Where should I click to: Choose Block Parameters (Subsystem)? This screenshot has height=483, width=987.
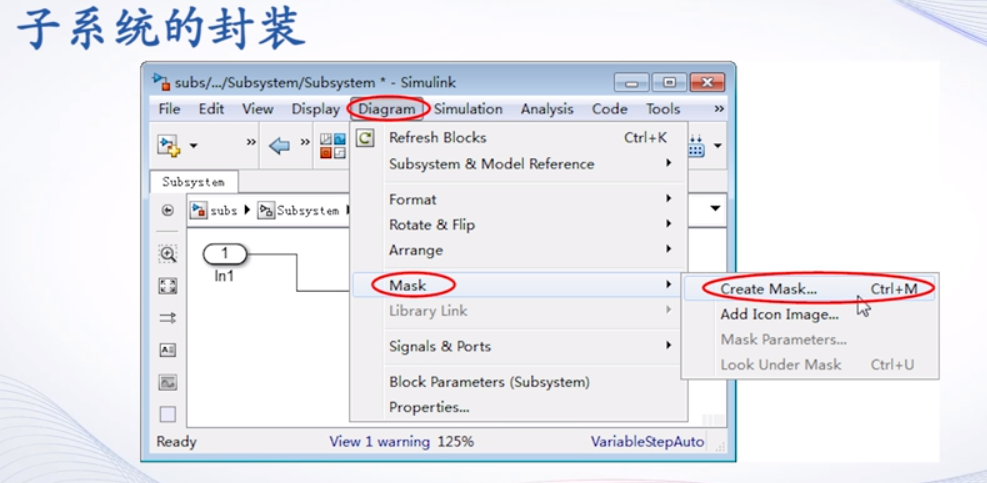tap(519, 382)
